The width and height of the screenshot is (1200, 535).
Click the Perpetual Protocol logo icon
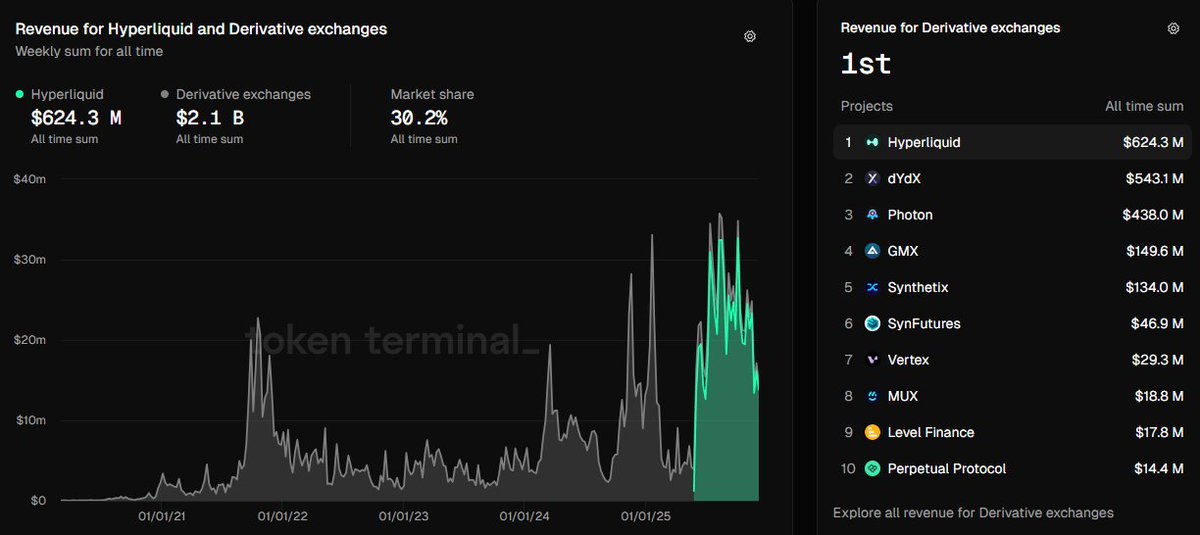pos(872,468)
